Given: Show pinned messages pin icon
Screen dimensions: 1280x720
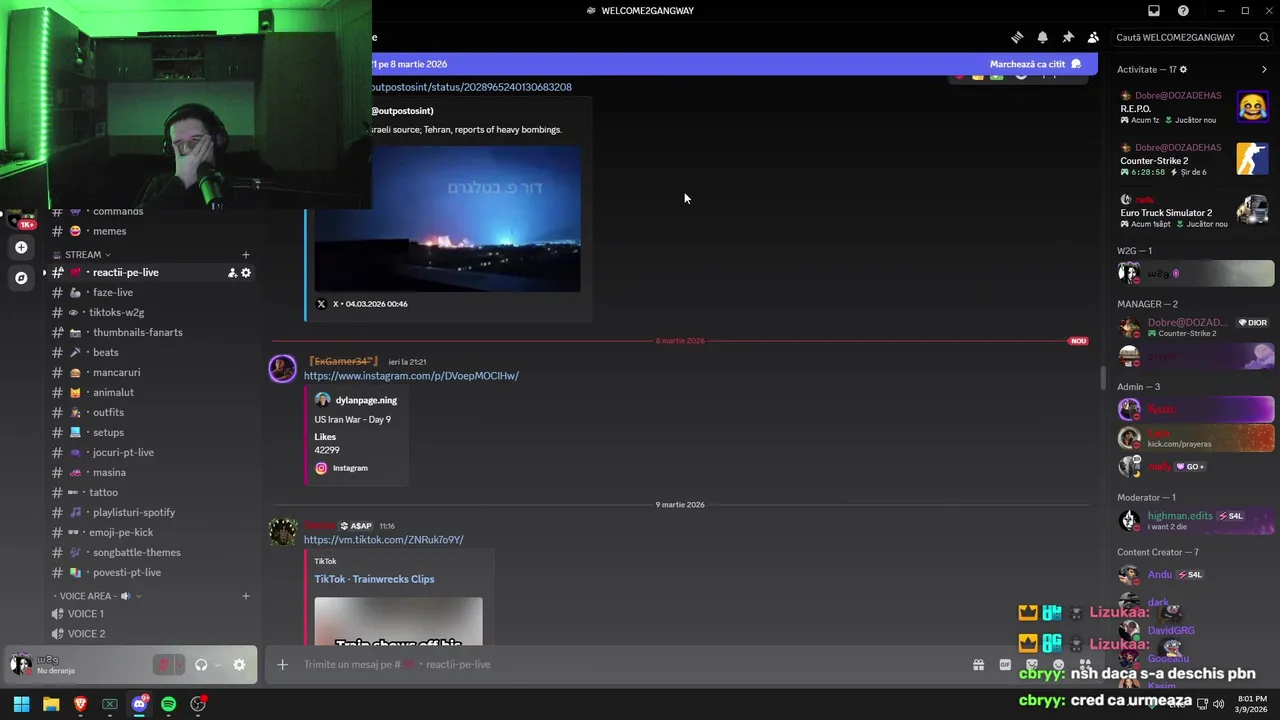Looking at the screenshot, I should click(x=1068, y=37).
